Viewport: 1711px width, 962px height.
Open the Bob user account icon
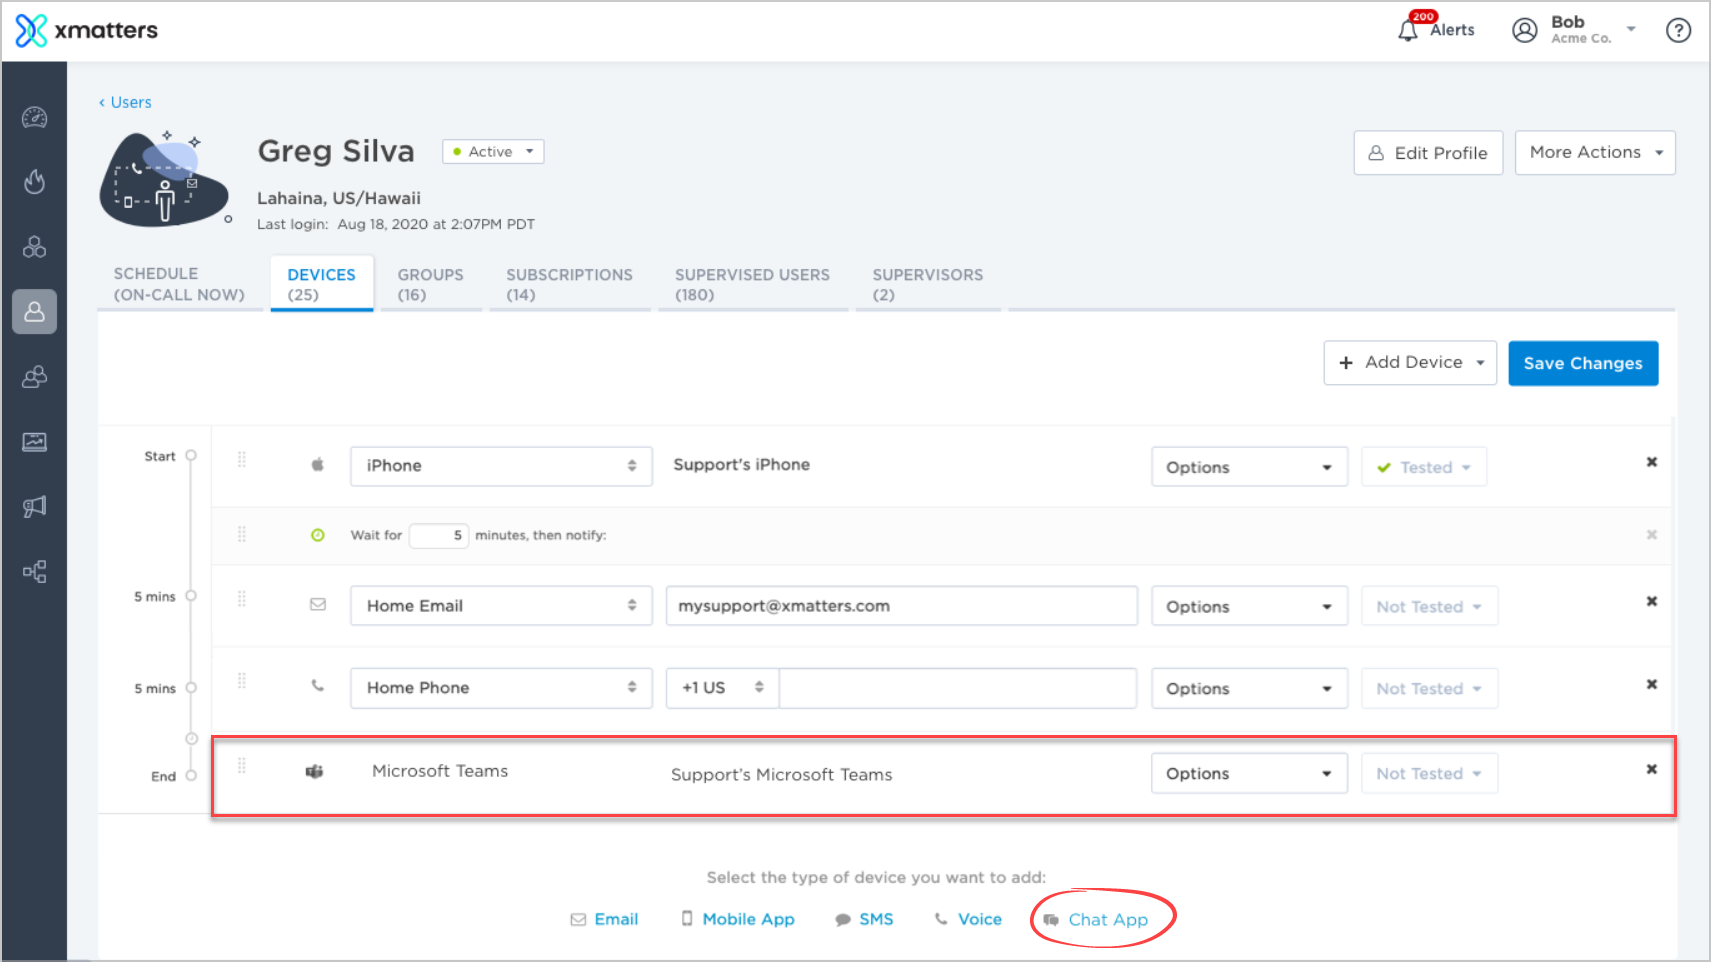point(1524,30)
